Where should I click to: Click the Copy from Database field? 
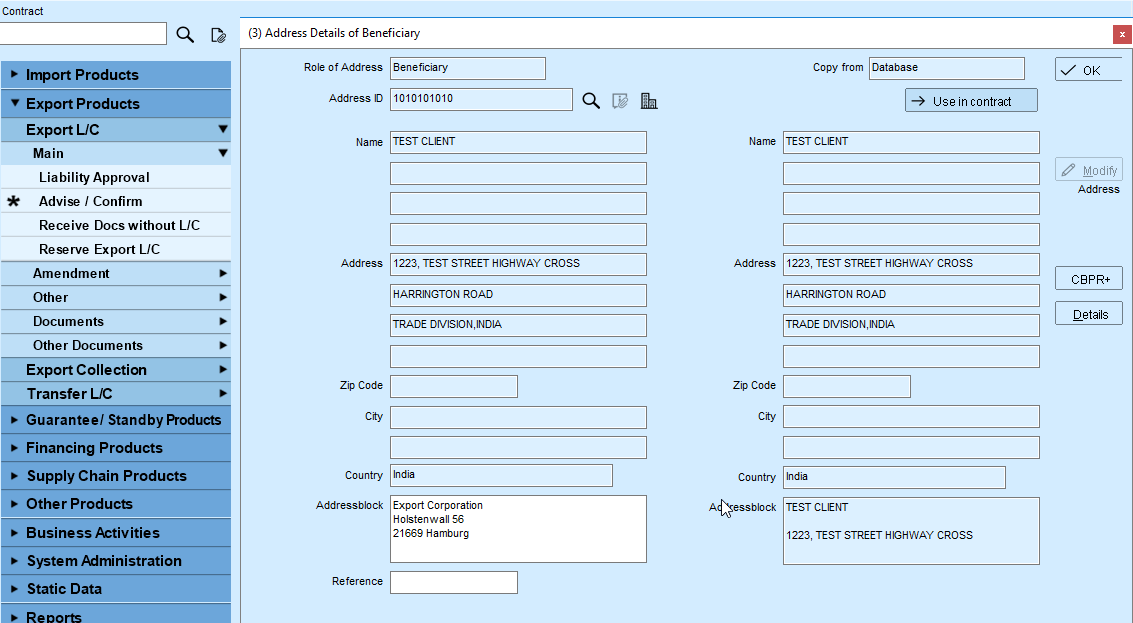[947, 68]
